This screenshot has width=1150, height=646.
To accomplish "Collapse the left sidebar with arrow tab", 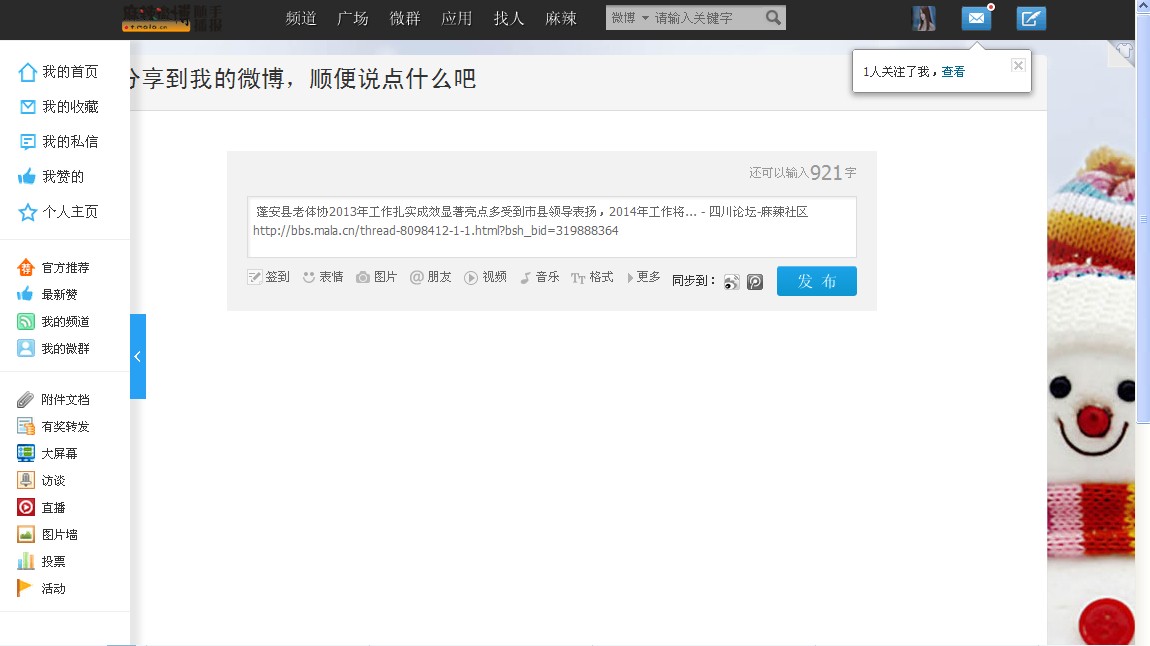I will (138, 356).
